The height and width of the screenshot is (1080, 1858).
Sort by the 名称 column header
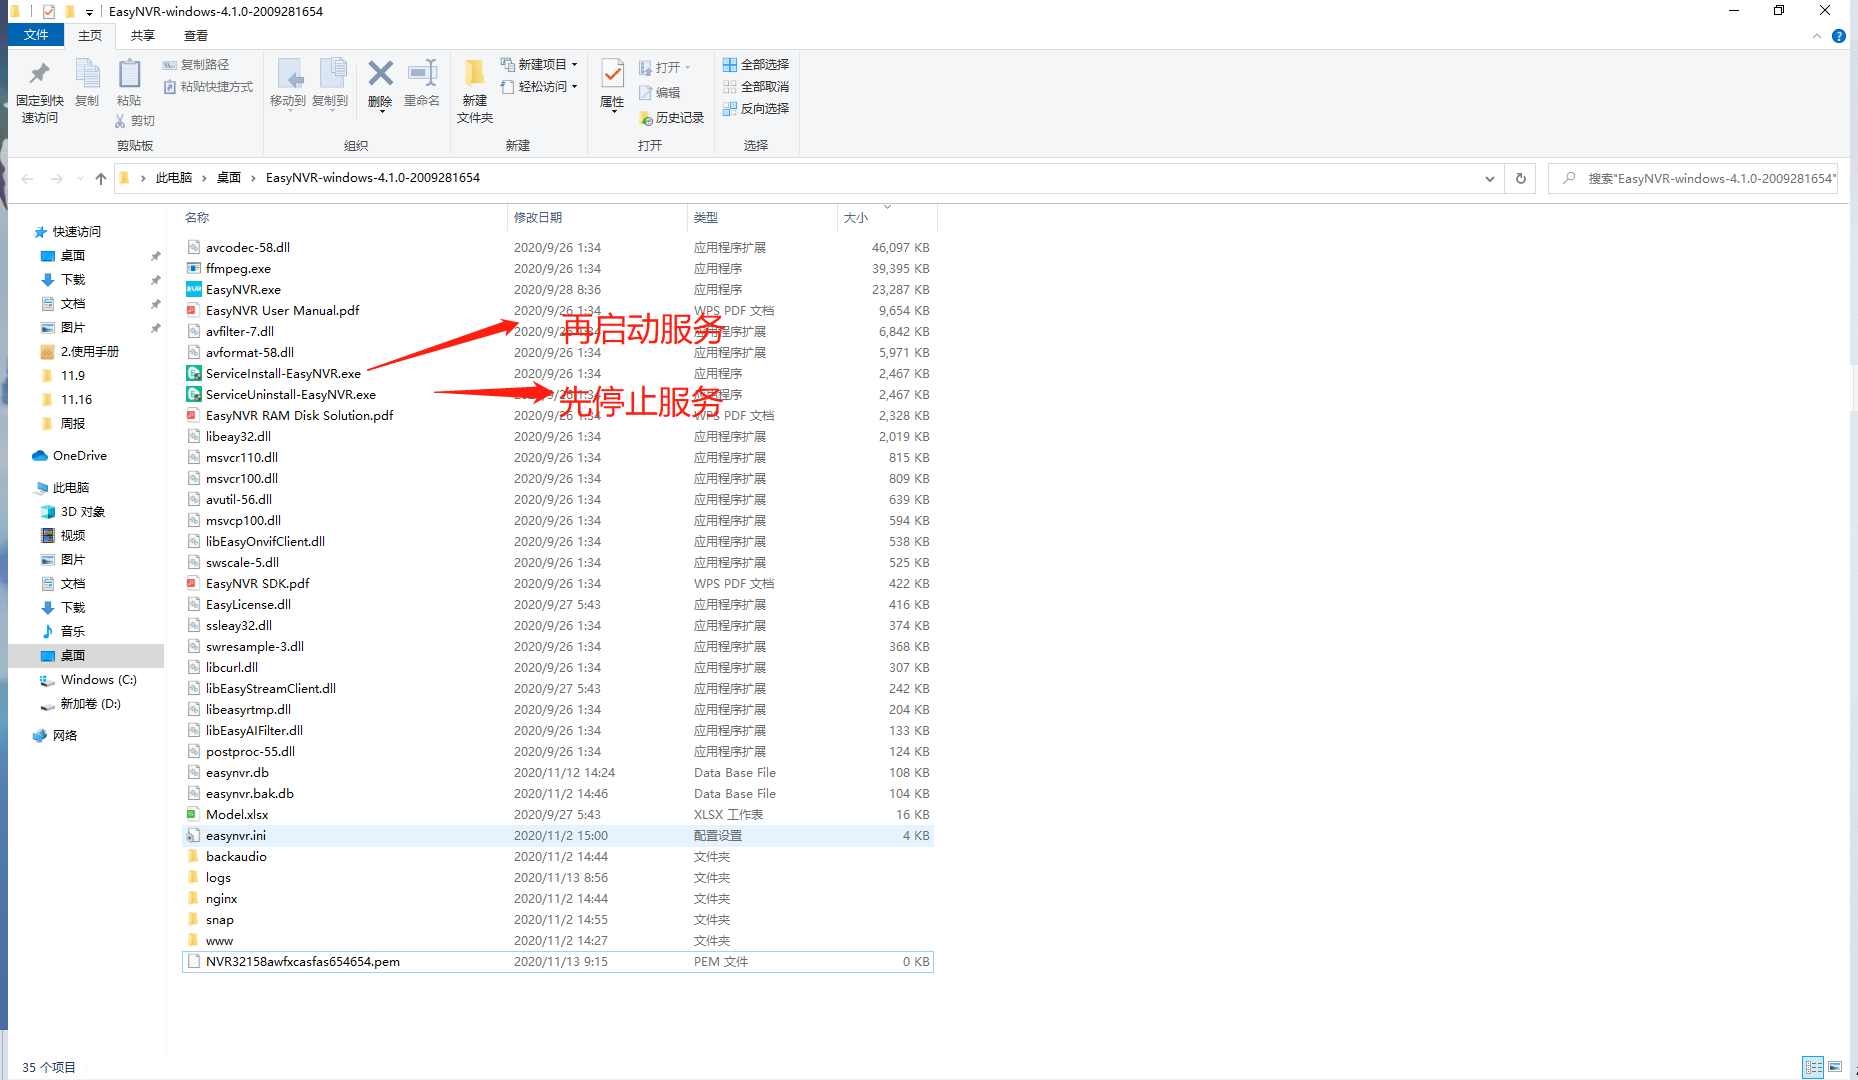[197, 218]
